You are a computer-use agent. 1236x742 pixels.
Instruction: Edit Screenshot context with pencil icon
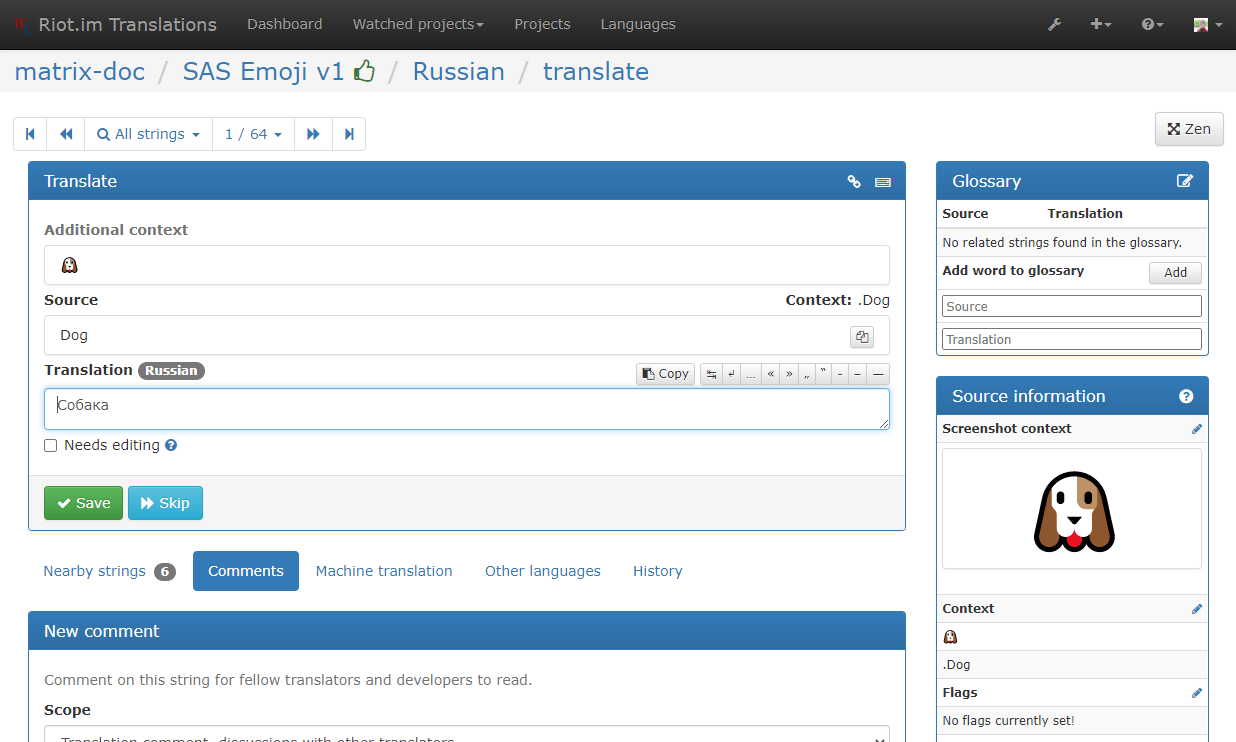click(x=1197, y=429)
